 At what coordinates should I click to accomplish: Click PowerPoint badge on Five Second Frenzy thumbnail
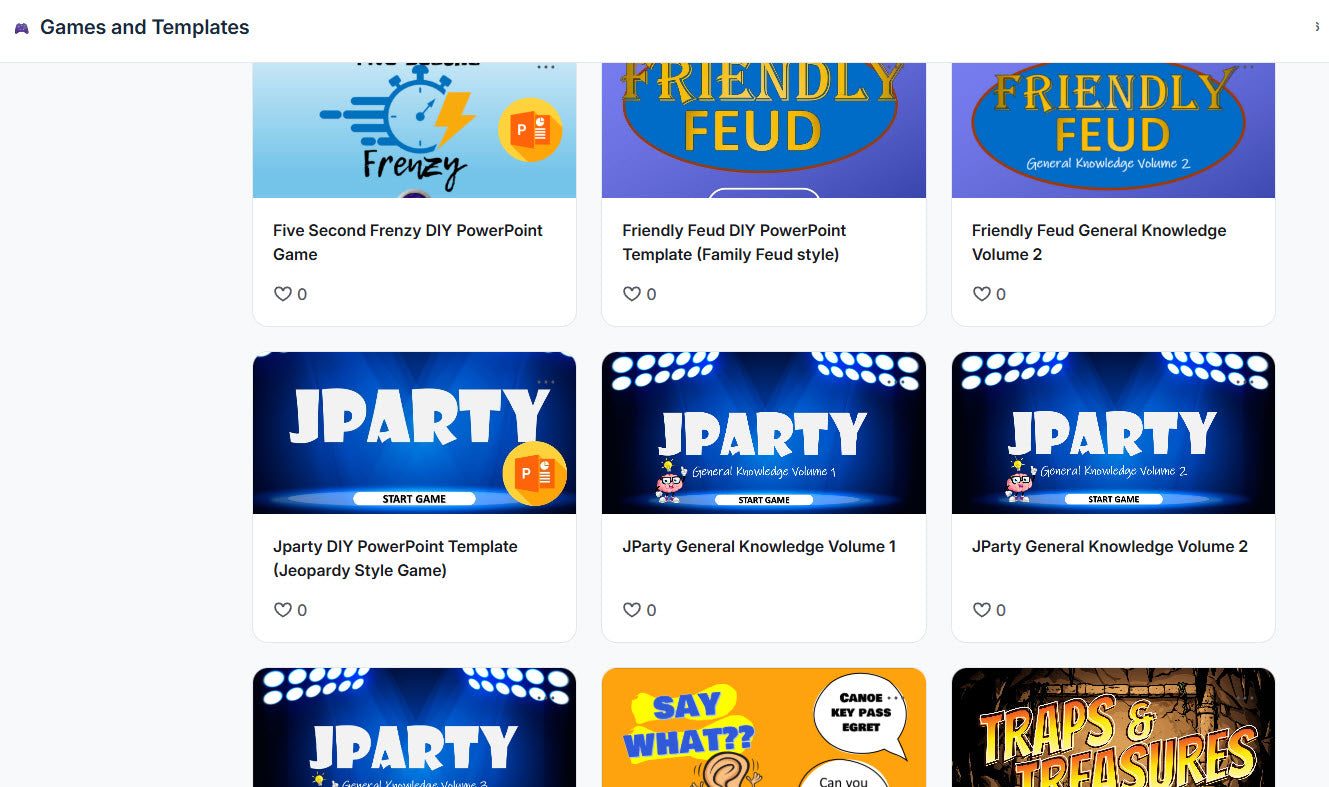coord(530,130)
